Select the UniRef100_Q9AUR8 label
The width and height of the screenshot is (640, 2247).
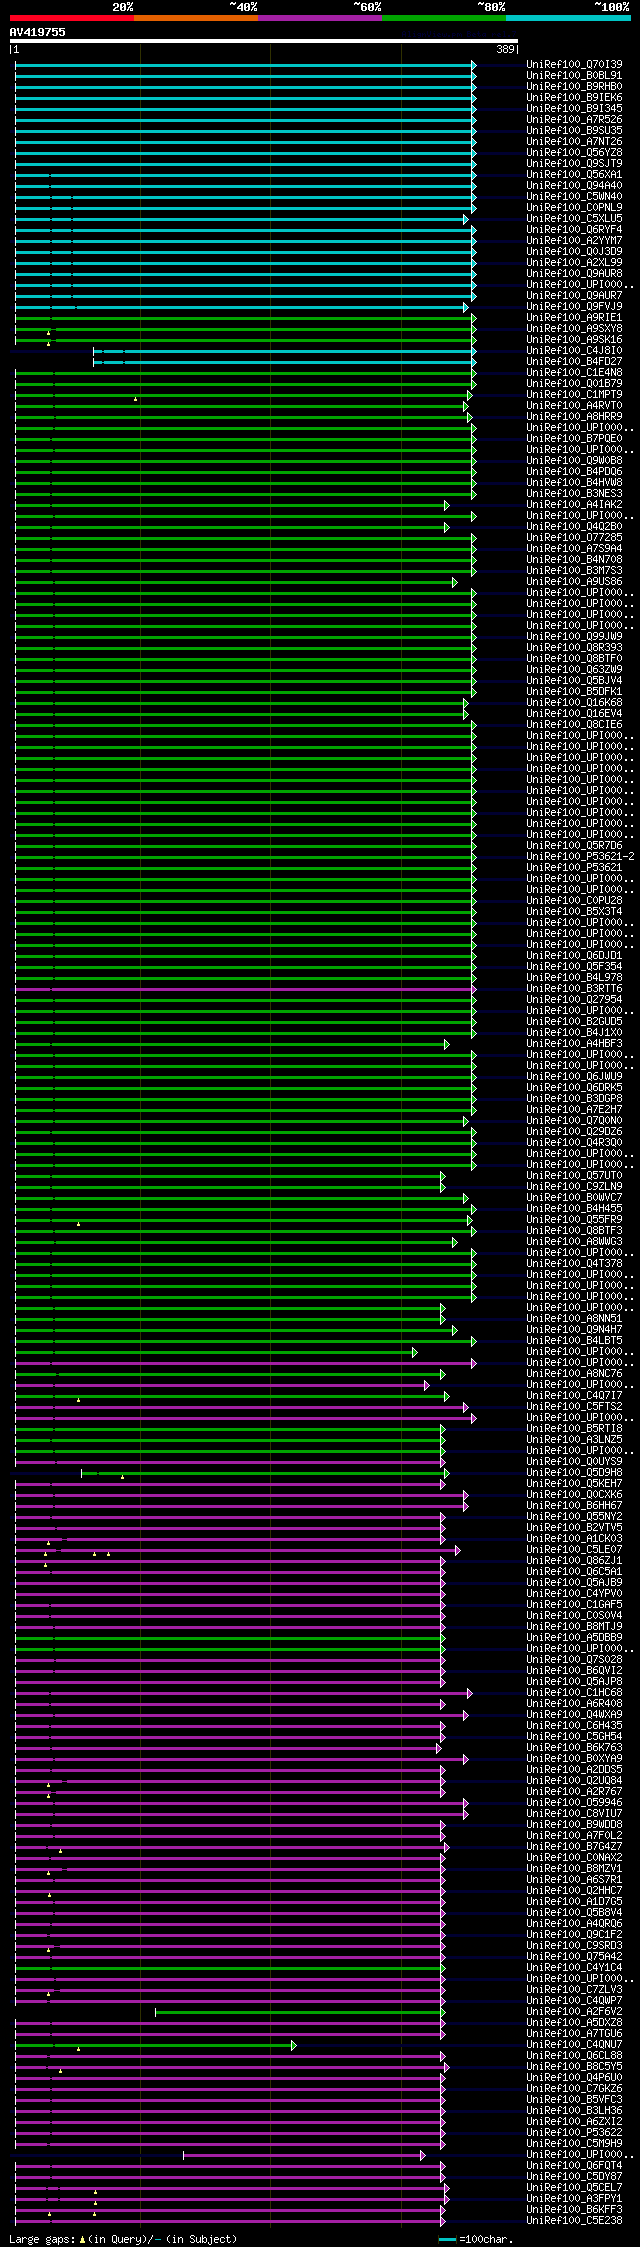coord(574,273)
